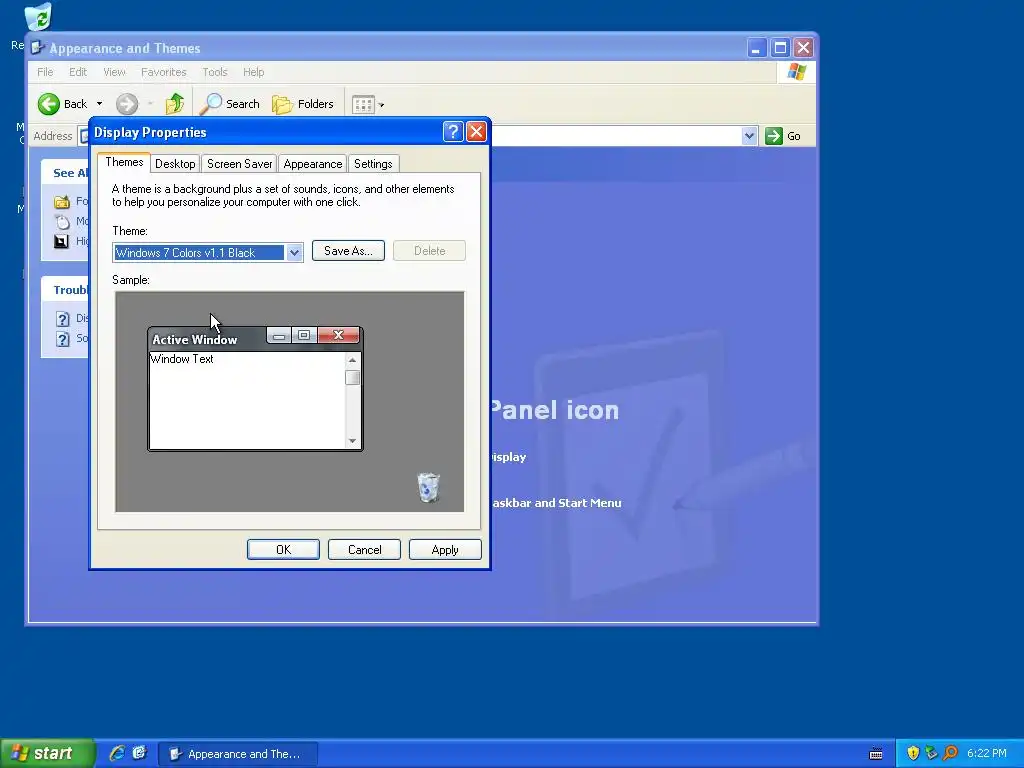Expand the Theme dropdown arrow

click(295, 253)
